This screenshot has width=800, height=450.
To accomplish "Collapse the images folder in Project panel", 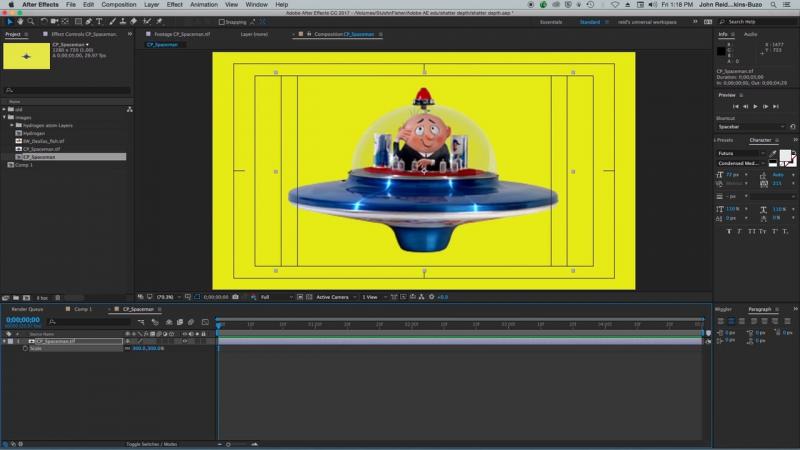I will (4, 117).
